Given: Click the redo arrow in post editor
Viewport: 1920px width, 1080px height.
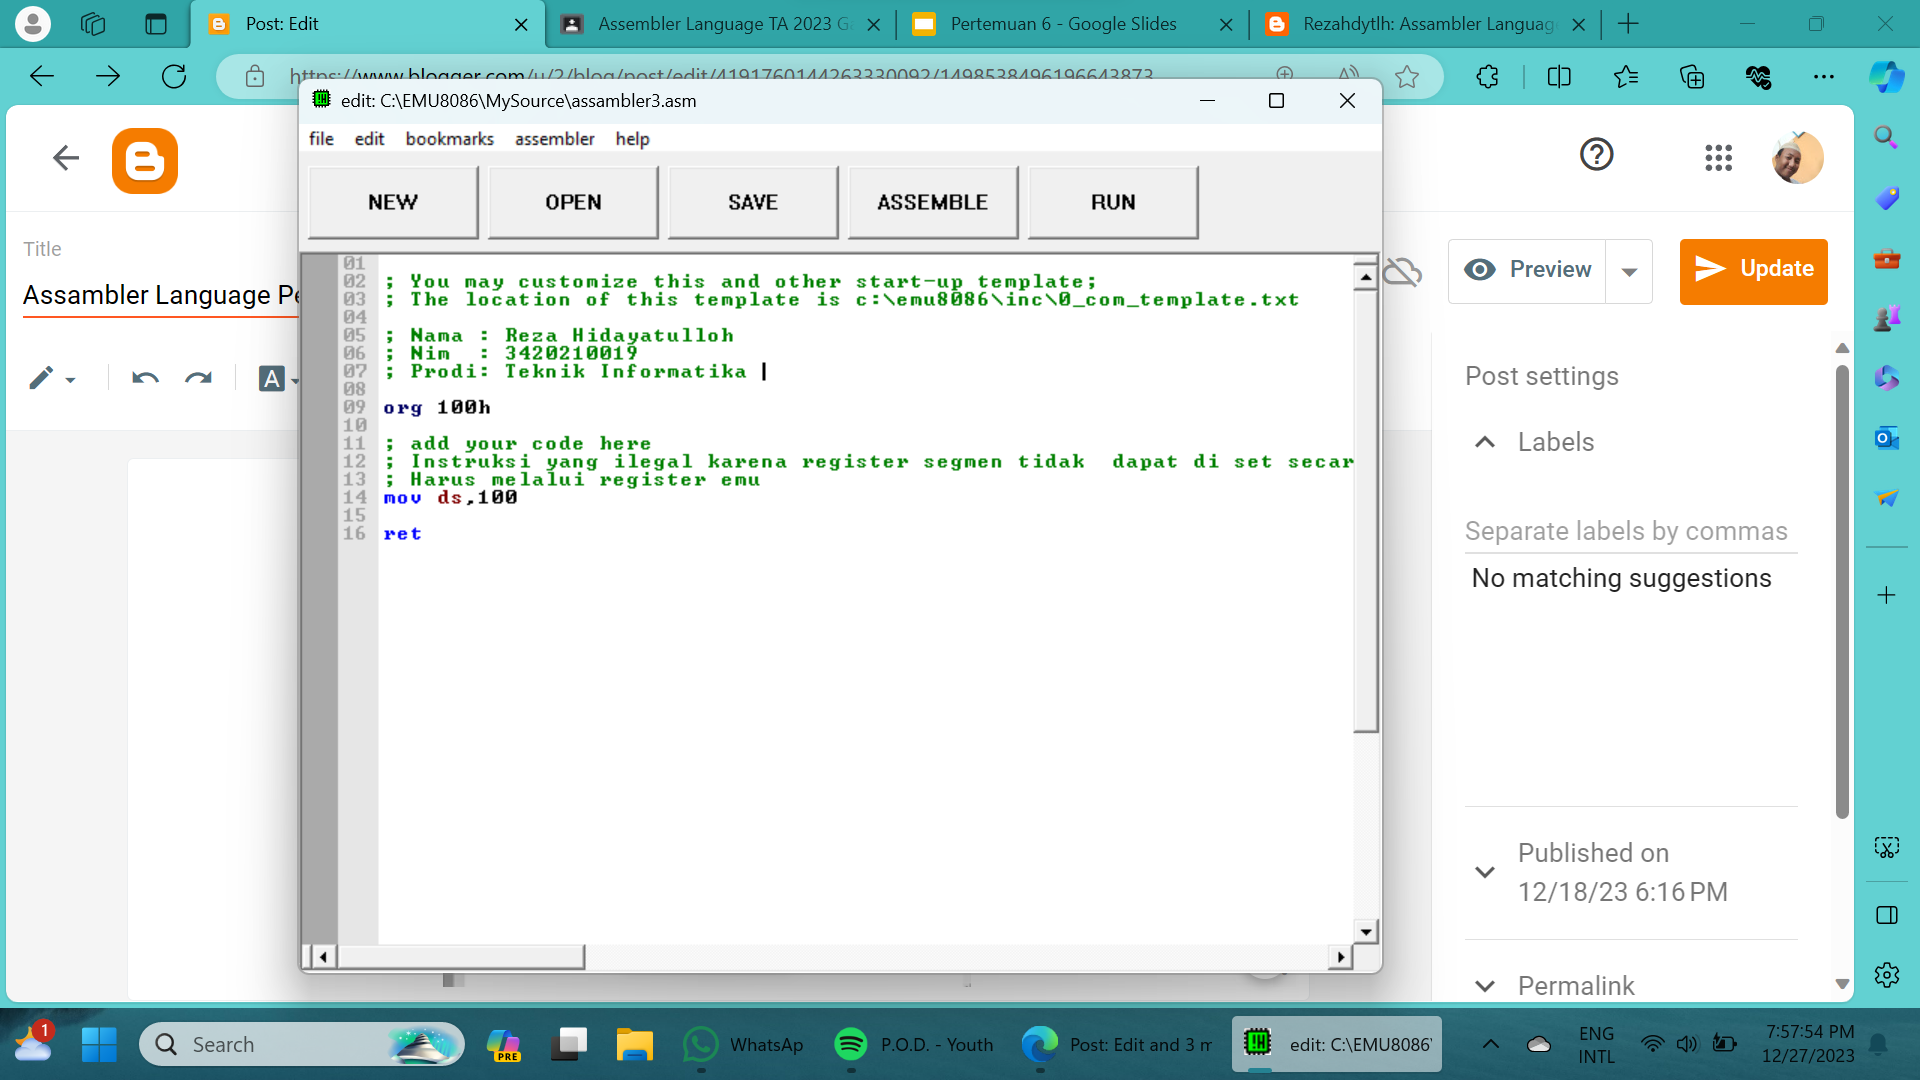Looking at the screenshot, I should click(198, 378).
